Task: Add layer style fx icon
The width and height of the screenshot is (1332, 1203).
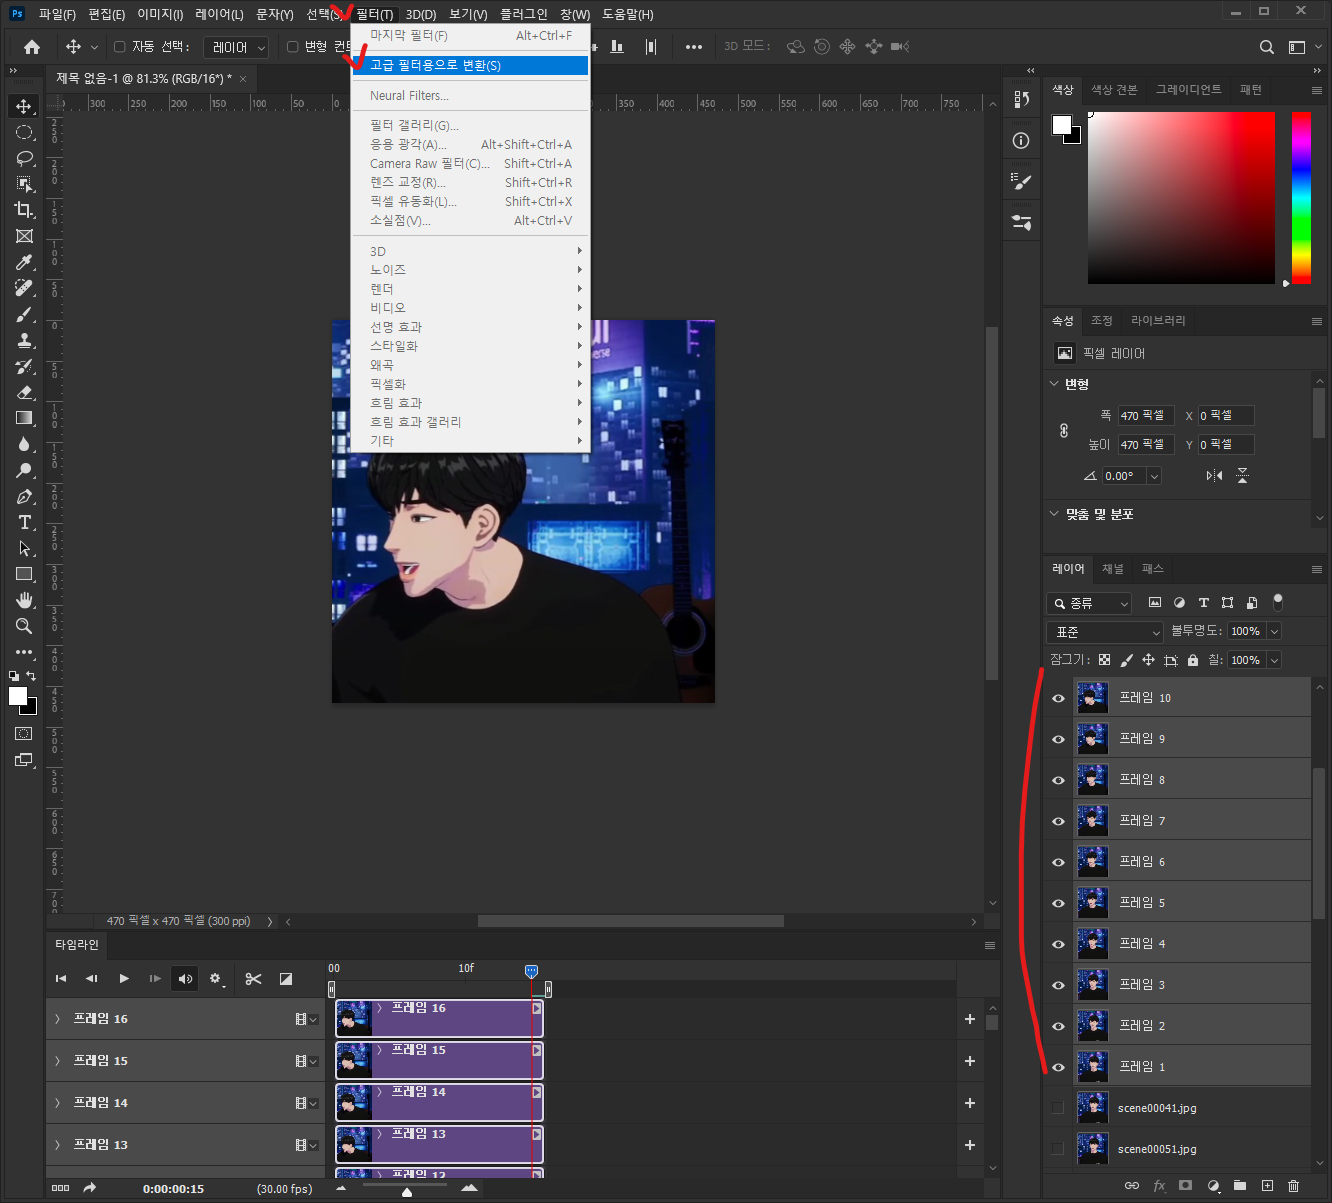Action: [x=1159, y=1186]
